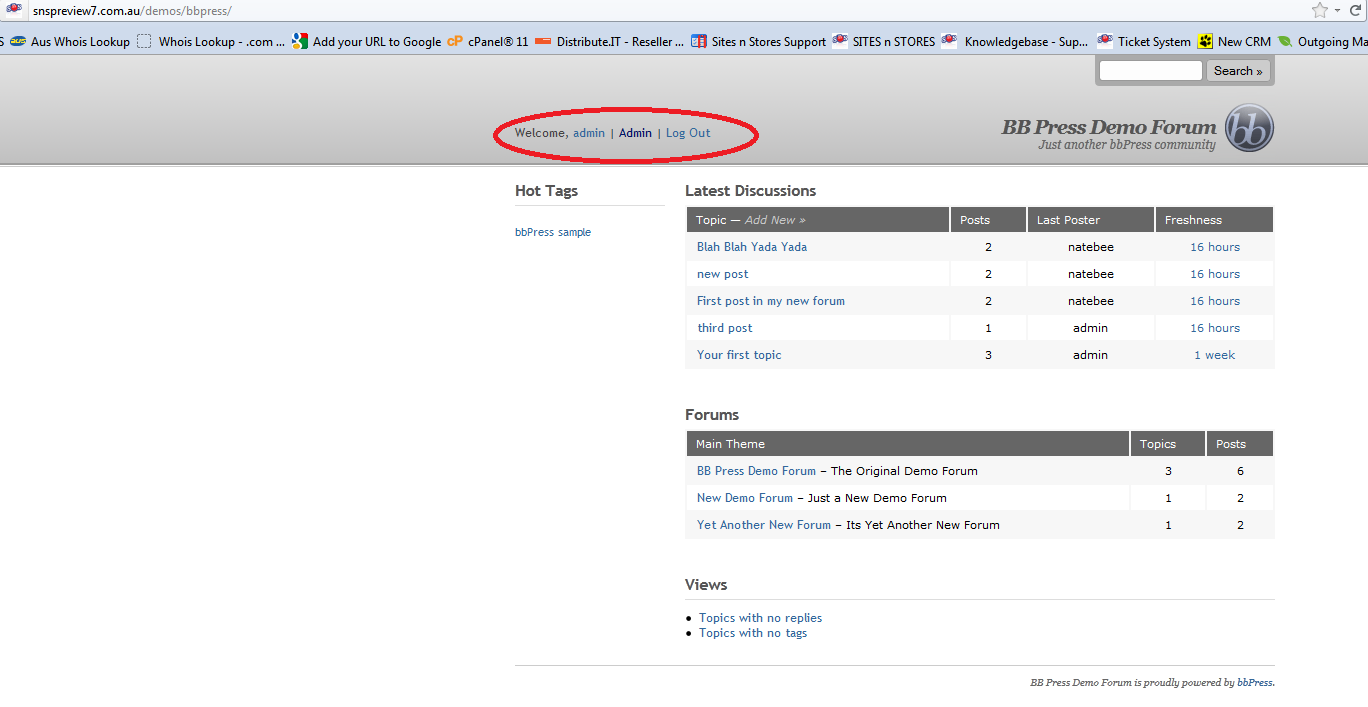The height and width of the screenshot is (707, 1368).
Task: Follow the bbPress link in the footer
Action: (1255, 683)
